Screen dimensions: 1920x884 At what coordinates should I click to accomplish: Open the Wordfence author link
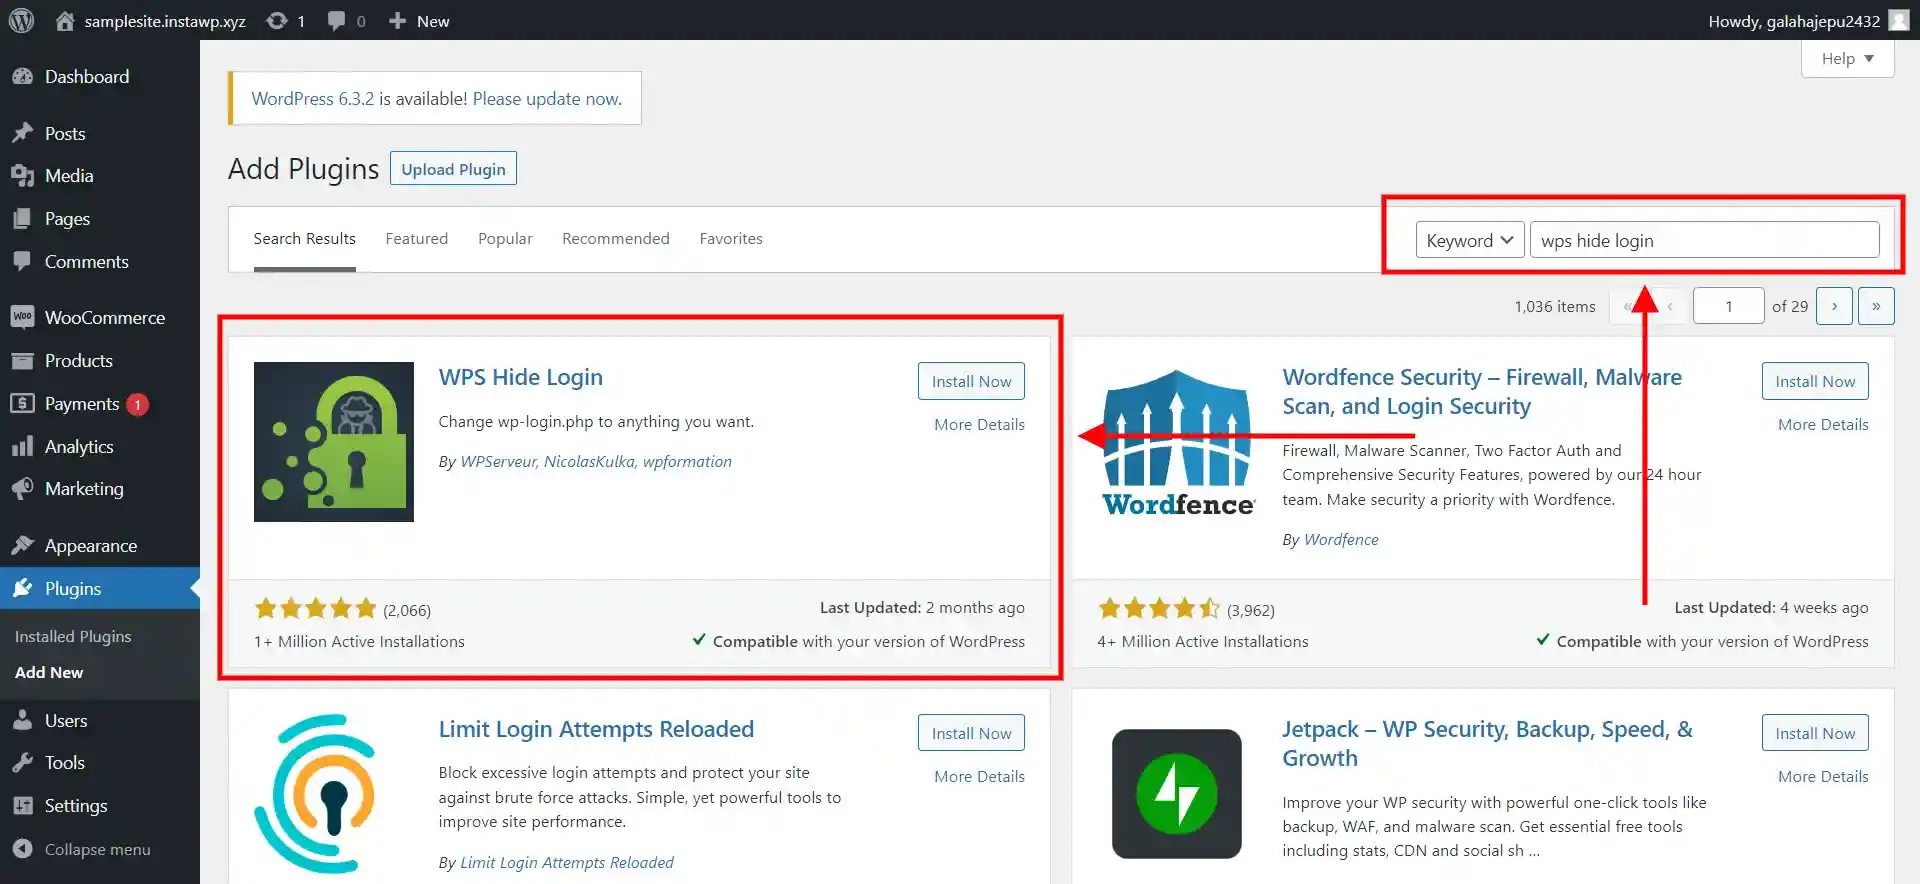click(1341, 540)
